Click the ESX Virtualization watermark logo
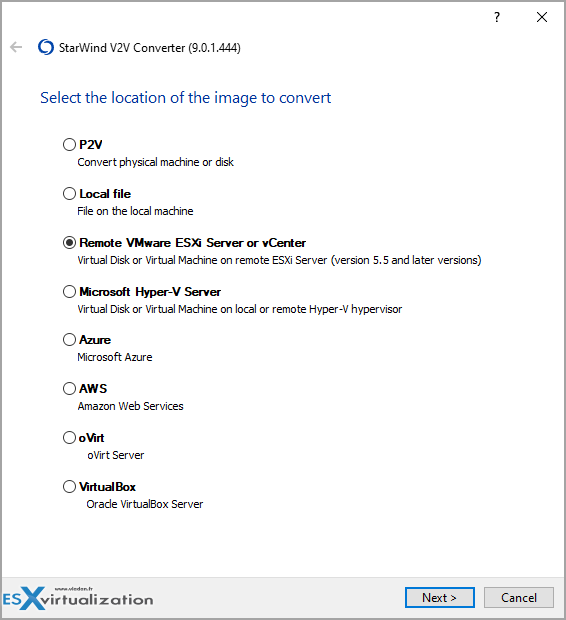The width and height of the screenshot is (566, 620). (x=78, y=598)
